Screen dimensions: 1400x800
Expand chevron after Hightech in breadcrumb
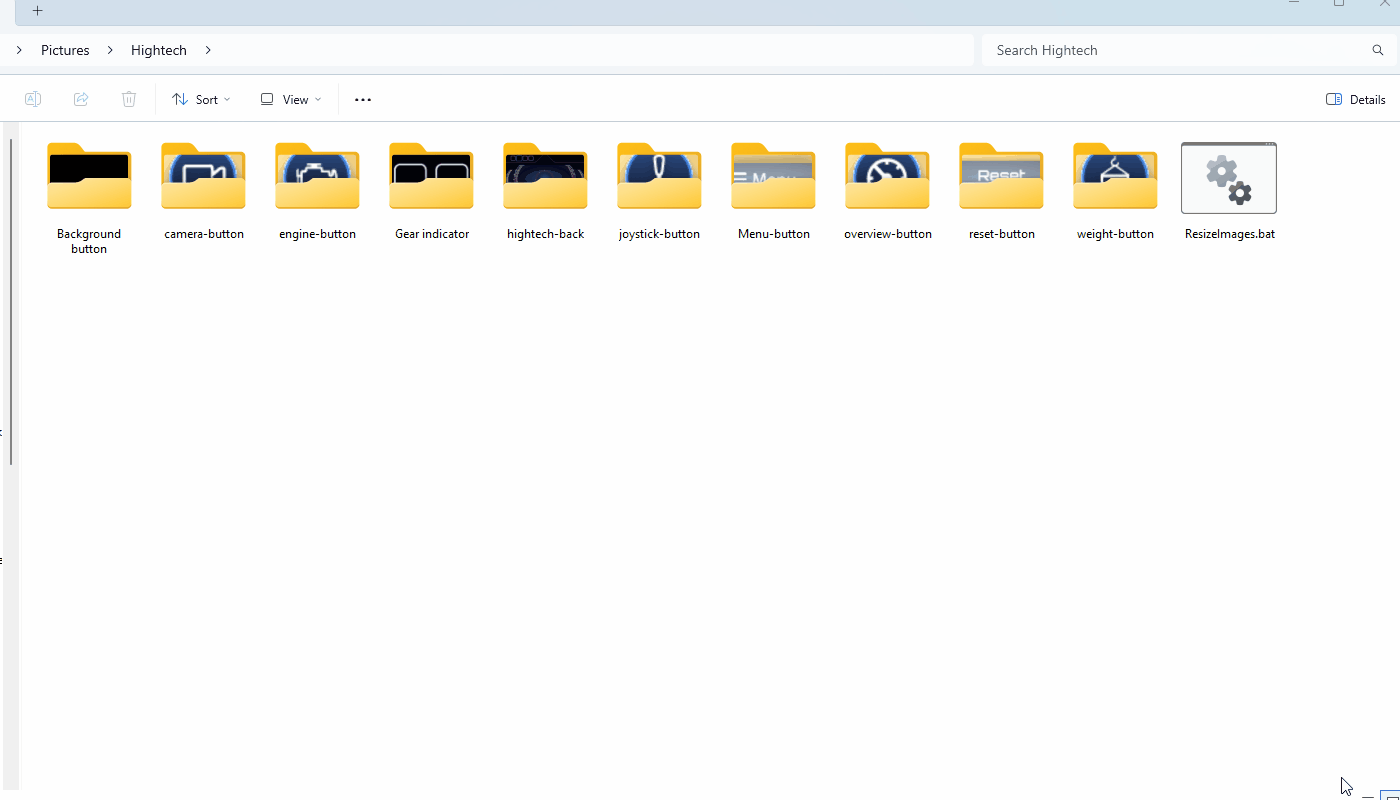click(x=208, y=50)
